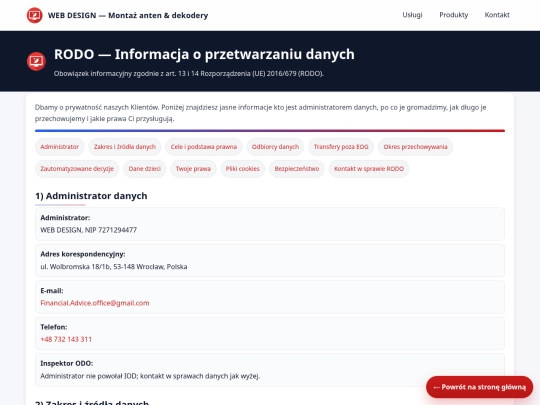Viewport: 540px width, 405px height.
Task: Click the red monitor logo in the header
Action: pos(34,15)
